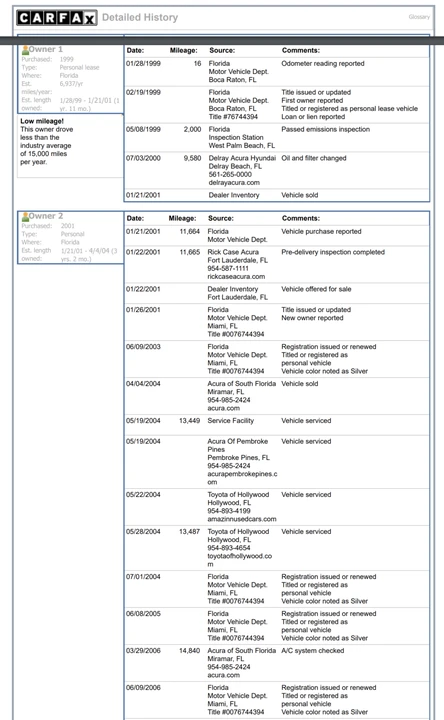Open the delrayacura.com link
Screen dimensions: 444x720
[234, 183]
